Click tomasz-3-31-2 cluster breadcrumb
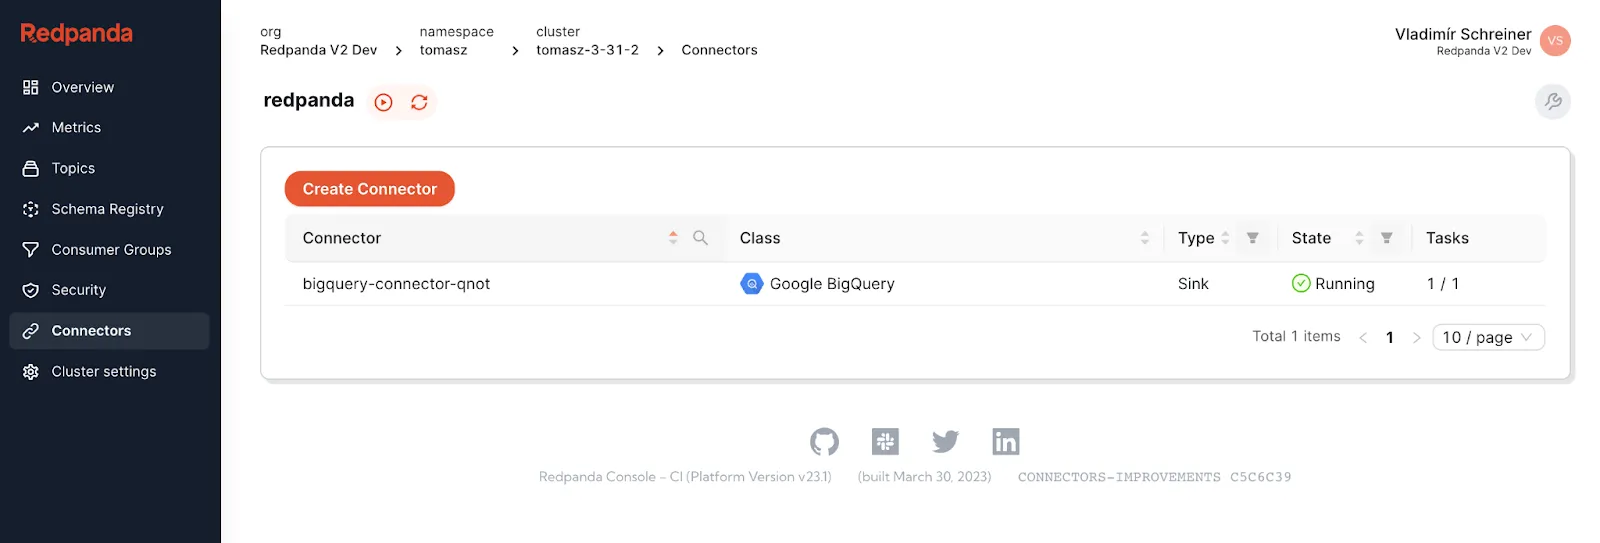This screenshot has height=543, width=1600. click(x=587, y=50)
